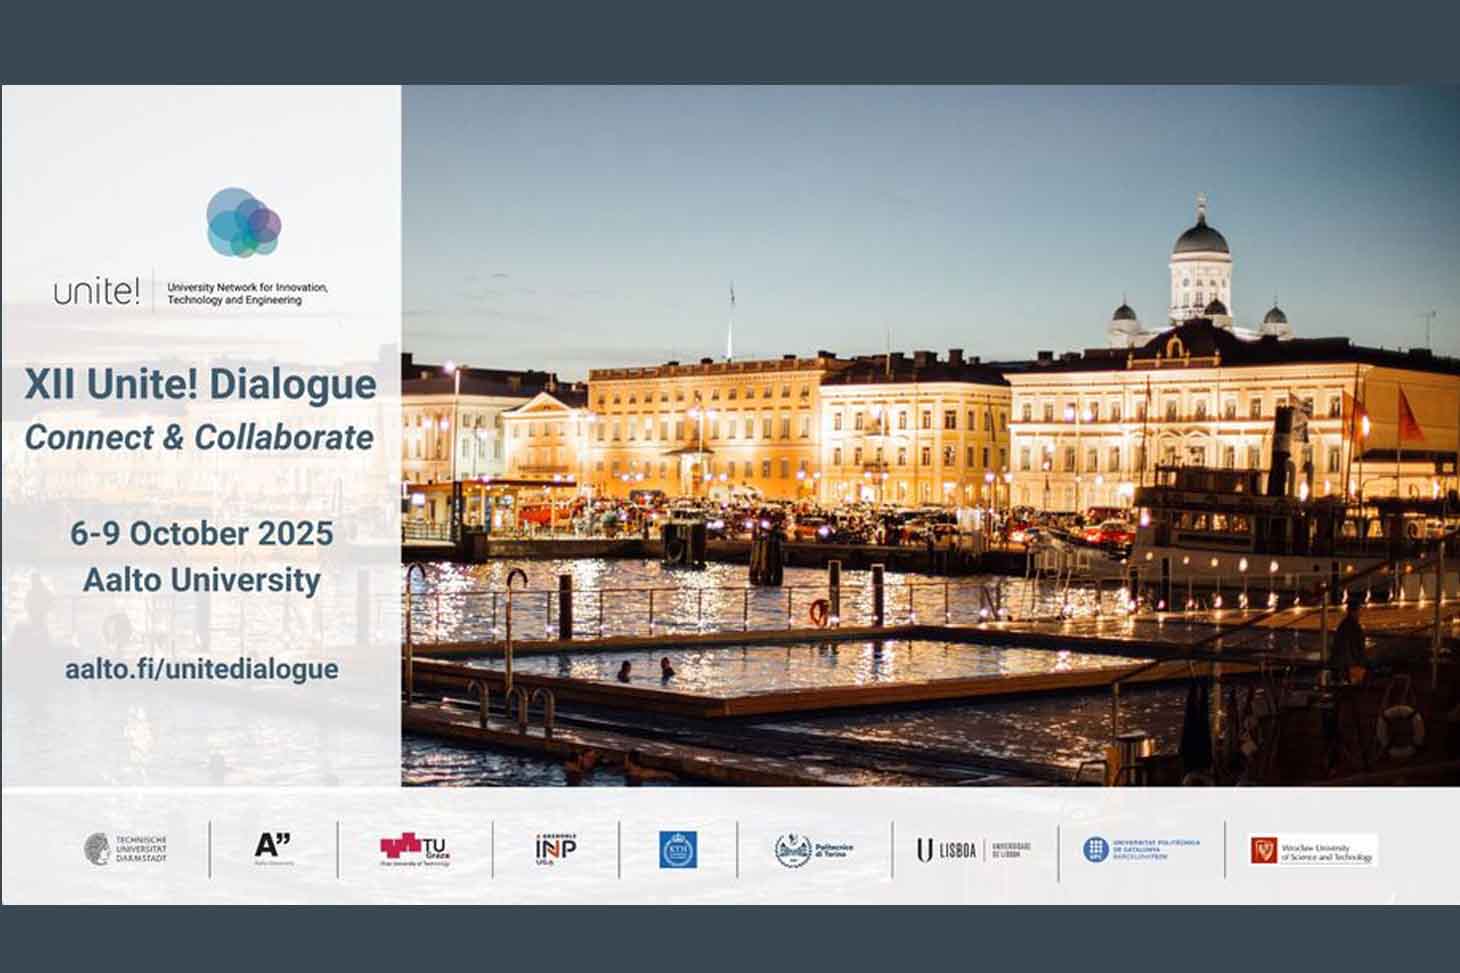Viewport: 1460px width, 973px height.
Task: Click the XII Unite! Dialogue title
Action: coord(200,384)
